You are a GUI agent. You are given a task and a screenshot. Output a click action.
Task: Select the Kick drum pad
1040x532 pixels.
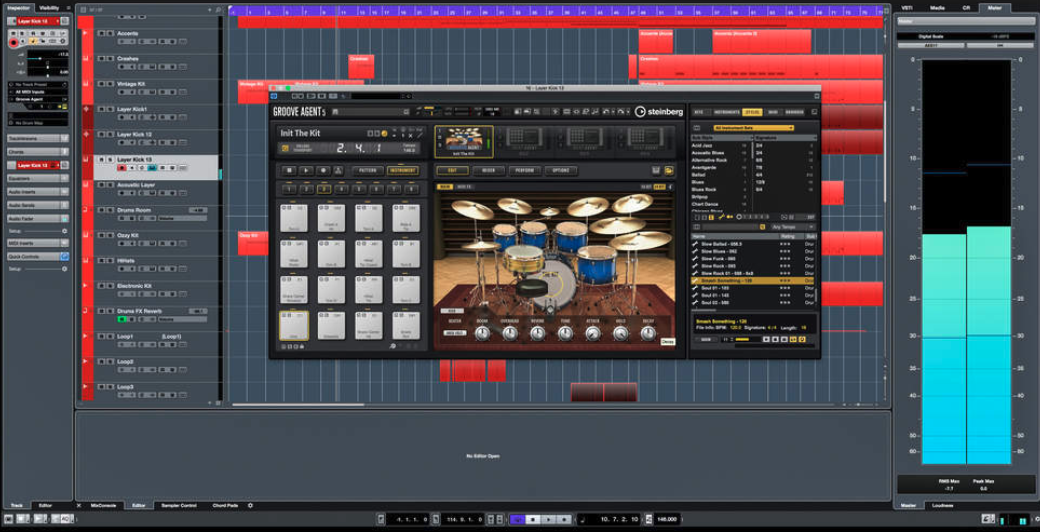293,325
